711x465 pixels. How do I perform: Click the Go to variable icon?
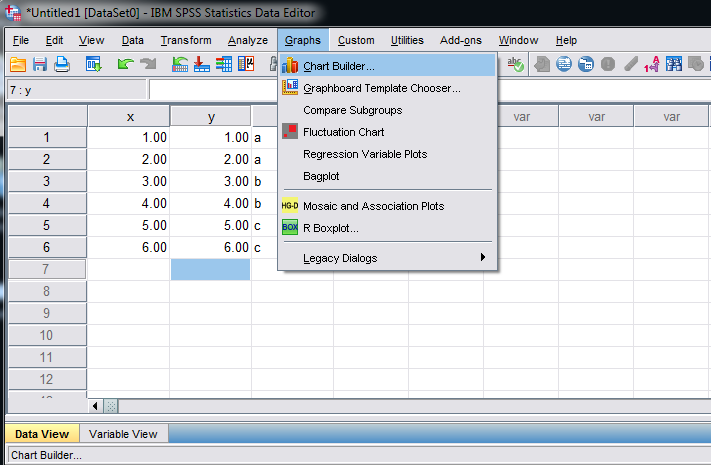pos(201,64)
